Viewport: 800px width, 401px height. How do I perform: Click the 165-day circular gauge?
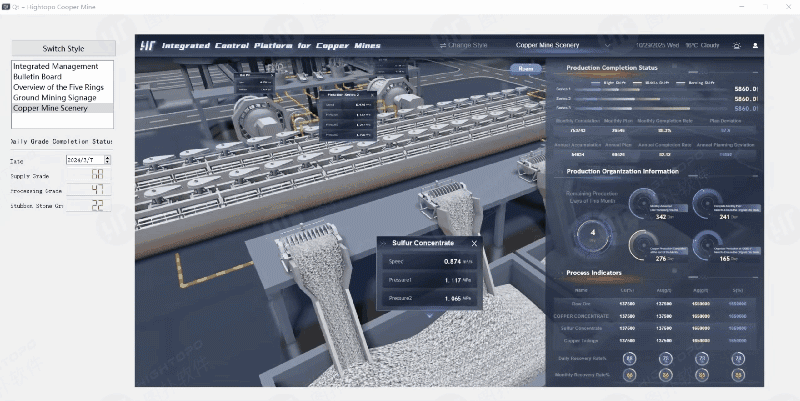[707, 245]
